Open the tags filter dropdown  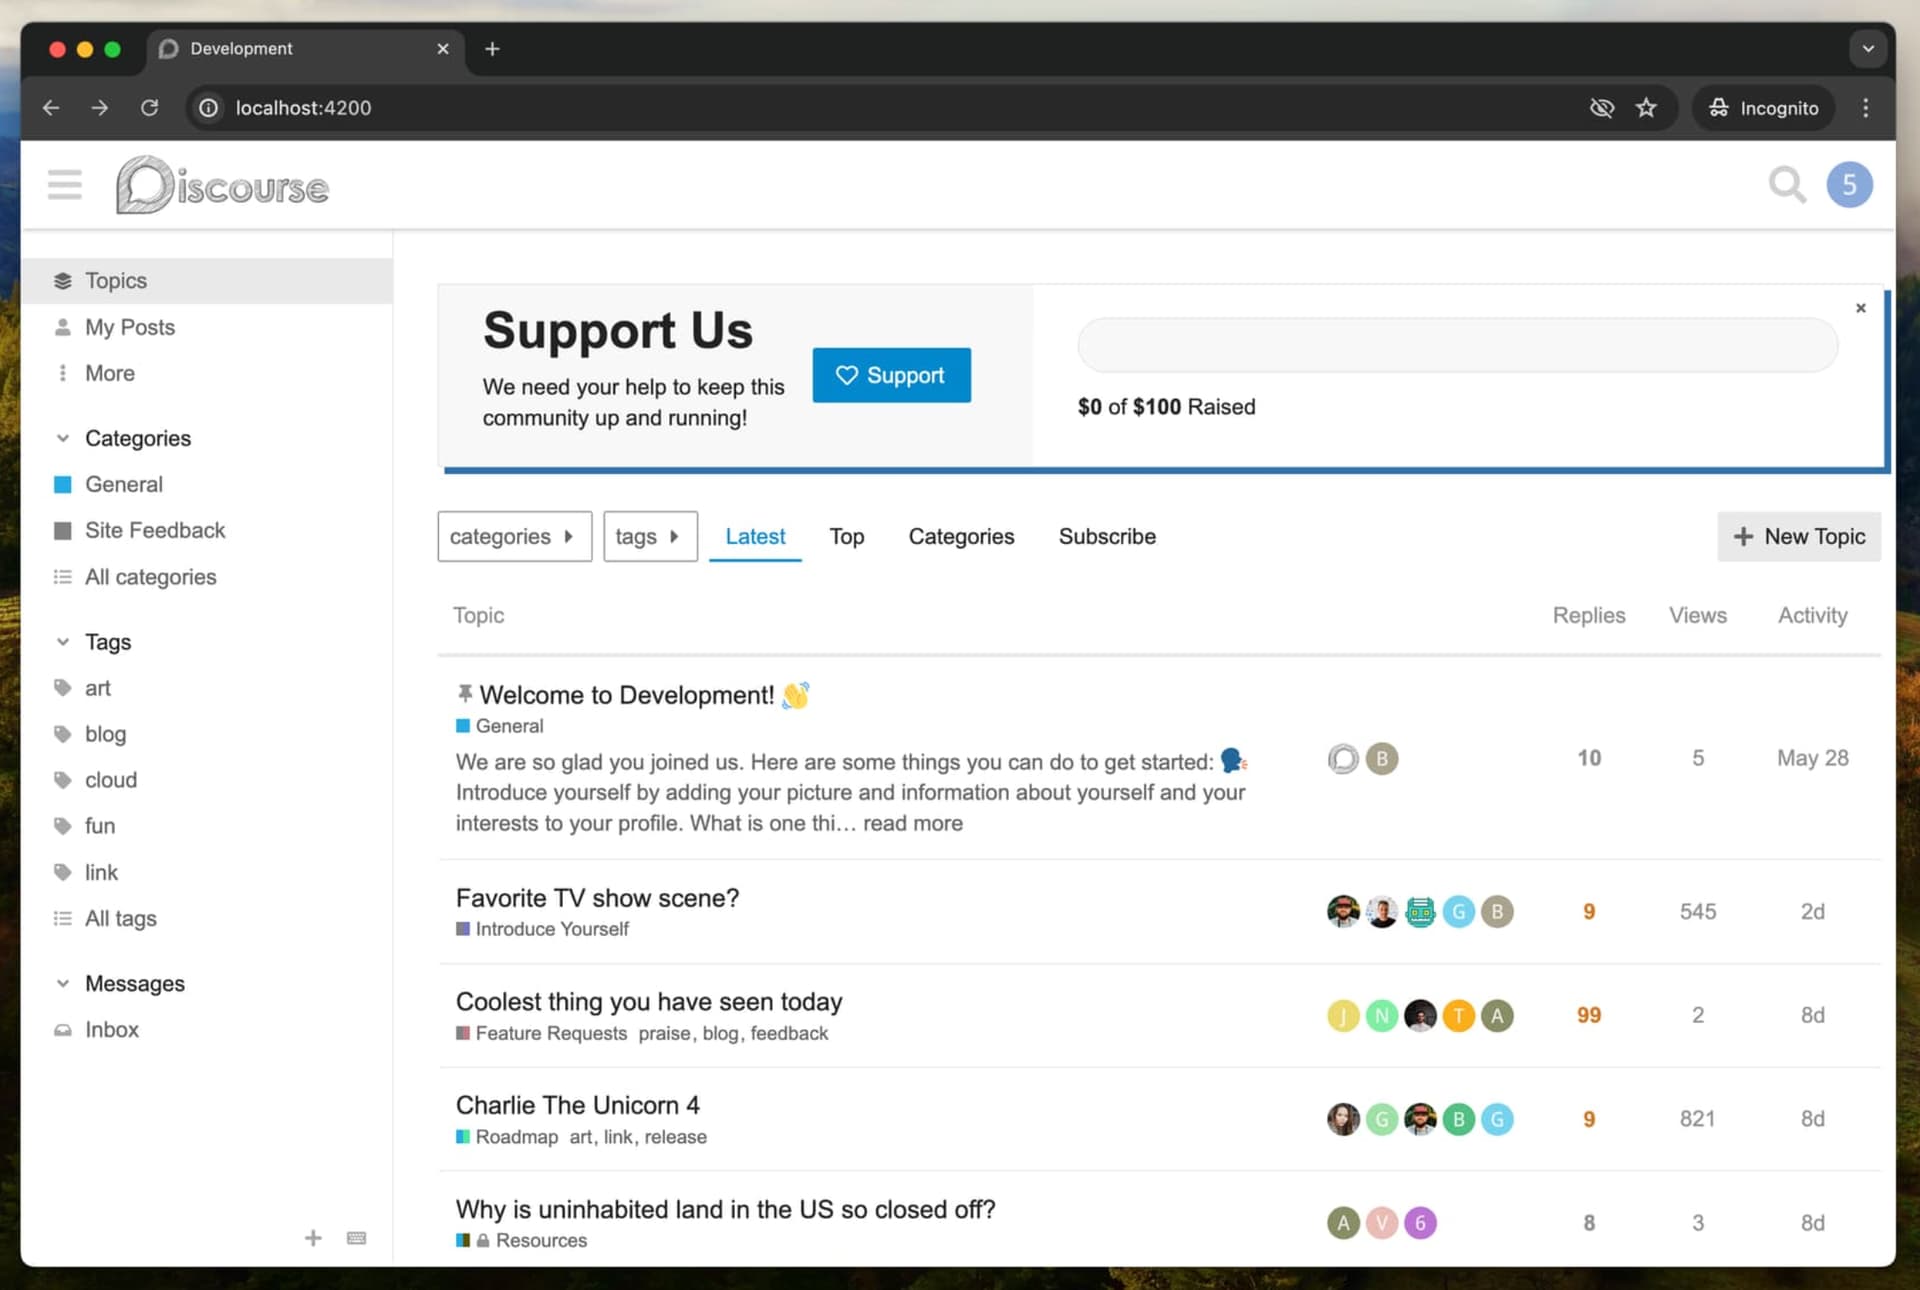[x=649, y=537]
